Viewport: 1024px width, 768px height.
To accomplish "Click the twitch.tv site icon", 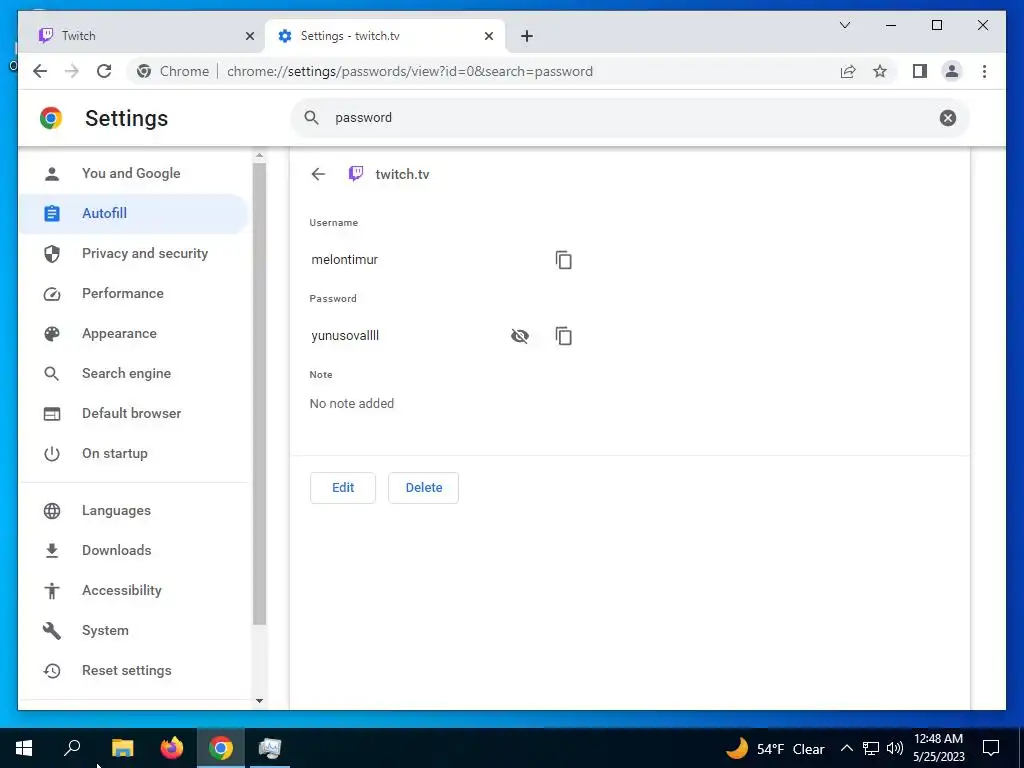I will (x=356, y=174).
